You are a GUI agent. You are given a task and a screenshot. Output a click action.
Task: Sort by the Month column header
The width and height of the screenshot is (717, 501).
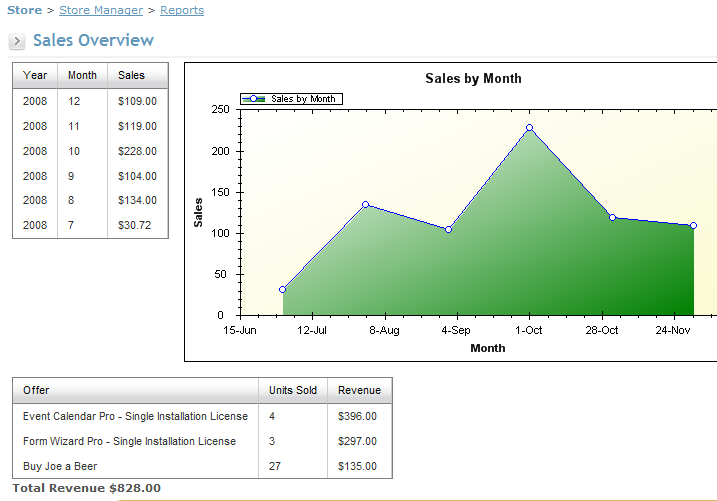point(82,75)
